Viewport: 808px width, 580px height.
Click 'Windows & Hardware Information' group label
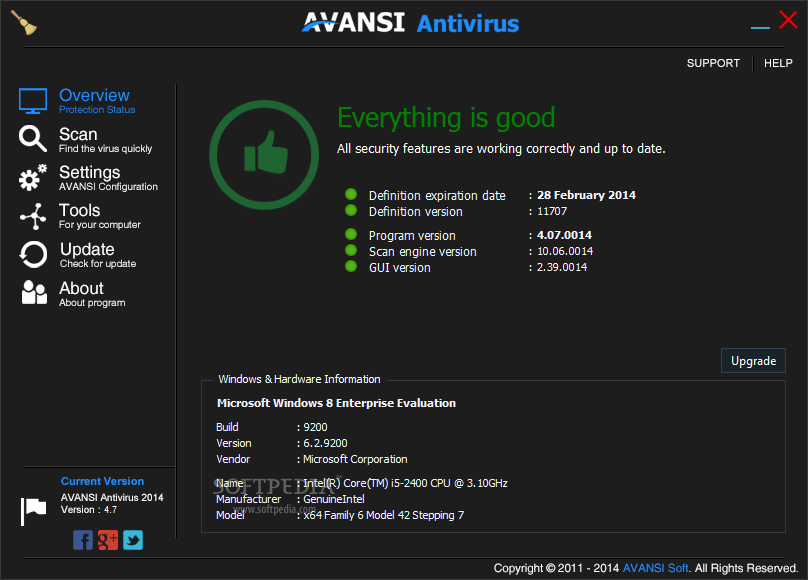coord(299,379)
